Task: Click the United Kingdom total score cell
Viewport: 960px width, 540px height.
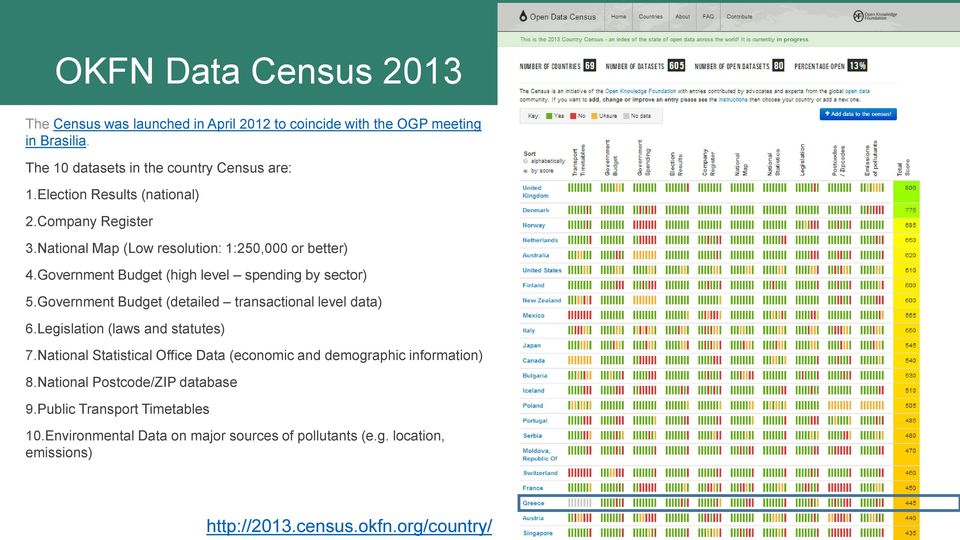Action: tap(907, 190)
